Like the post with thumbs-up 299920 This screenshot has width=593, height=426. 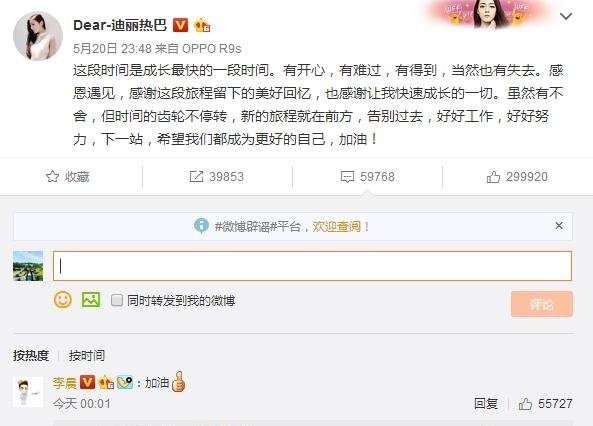[x=493, y=177]
